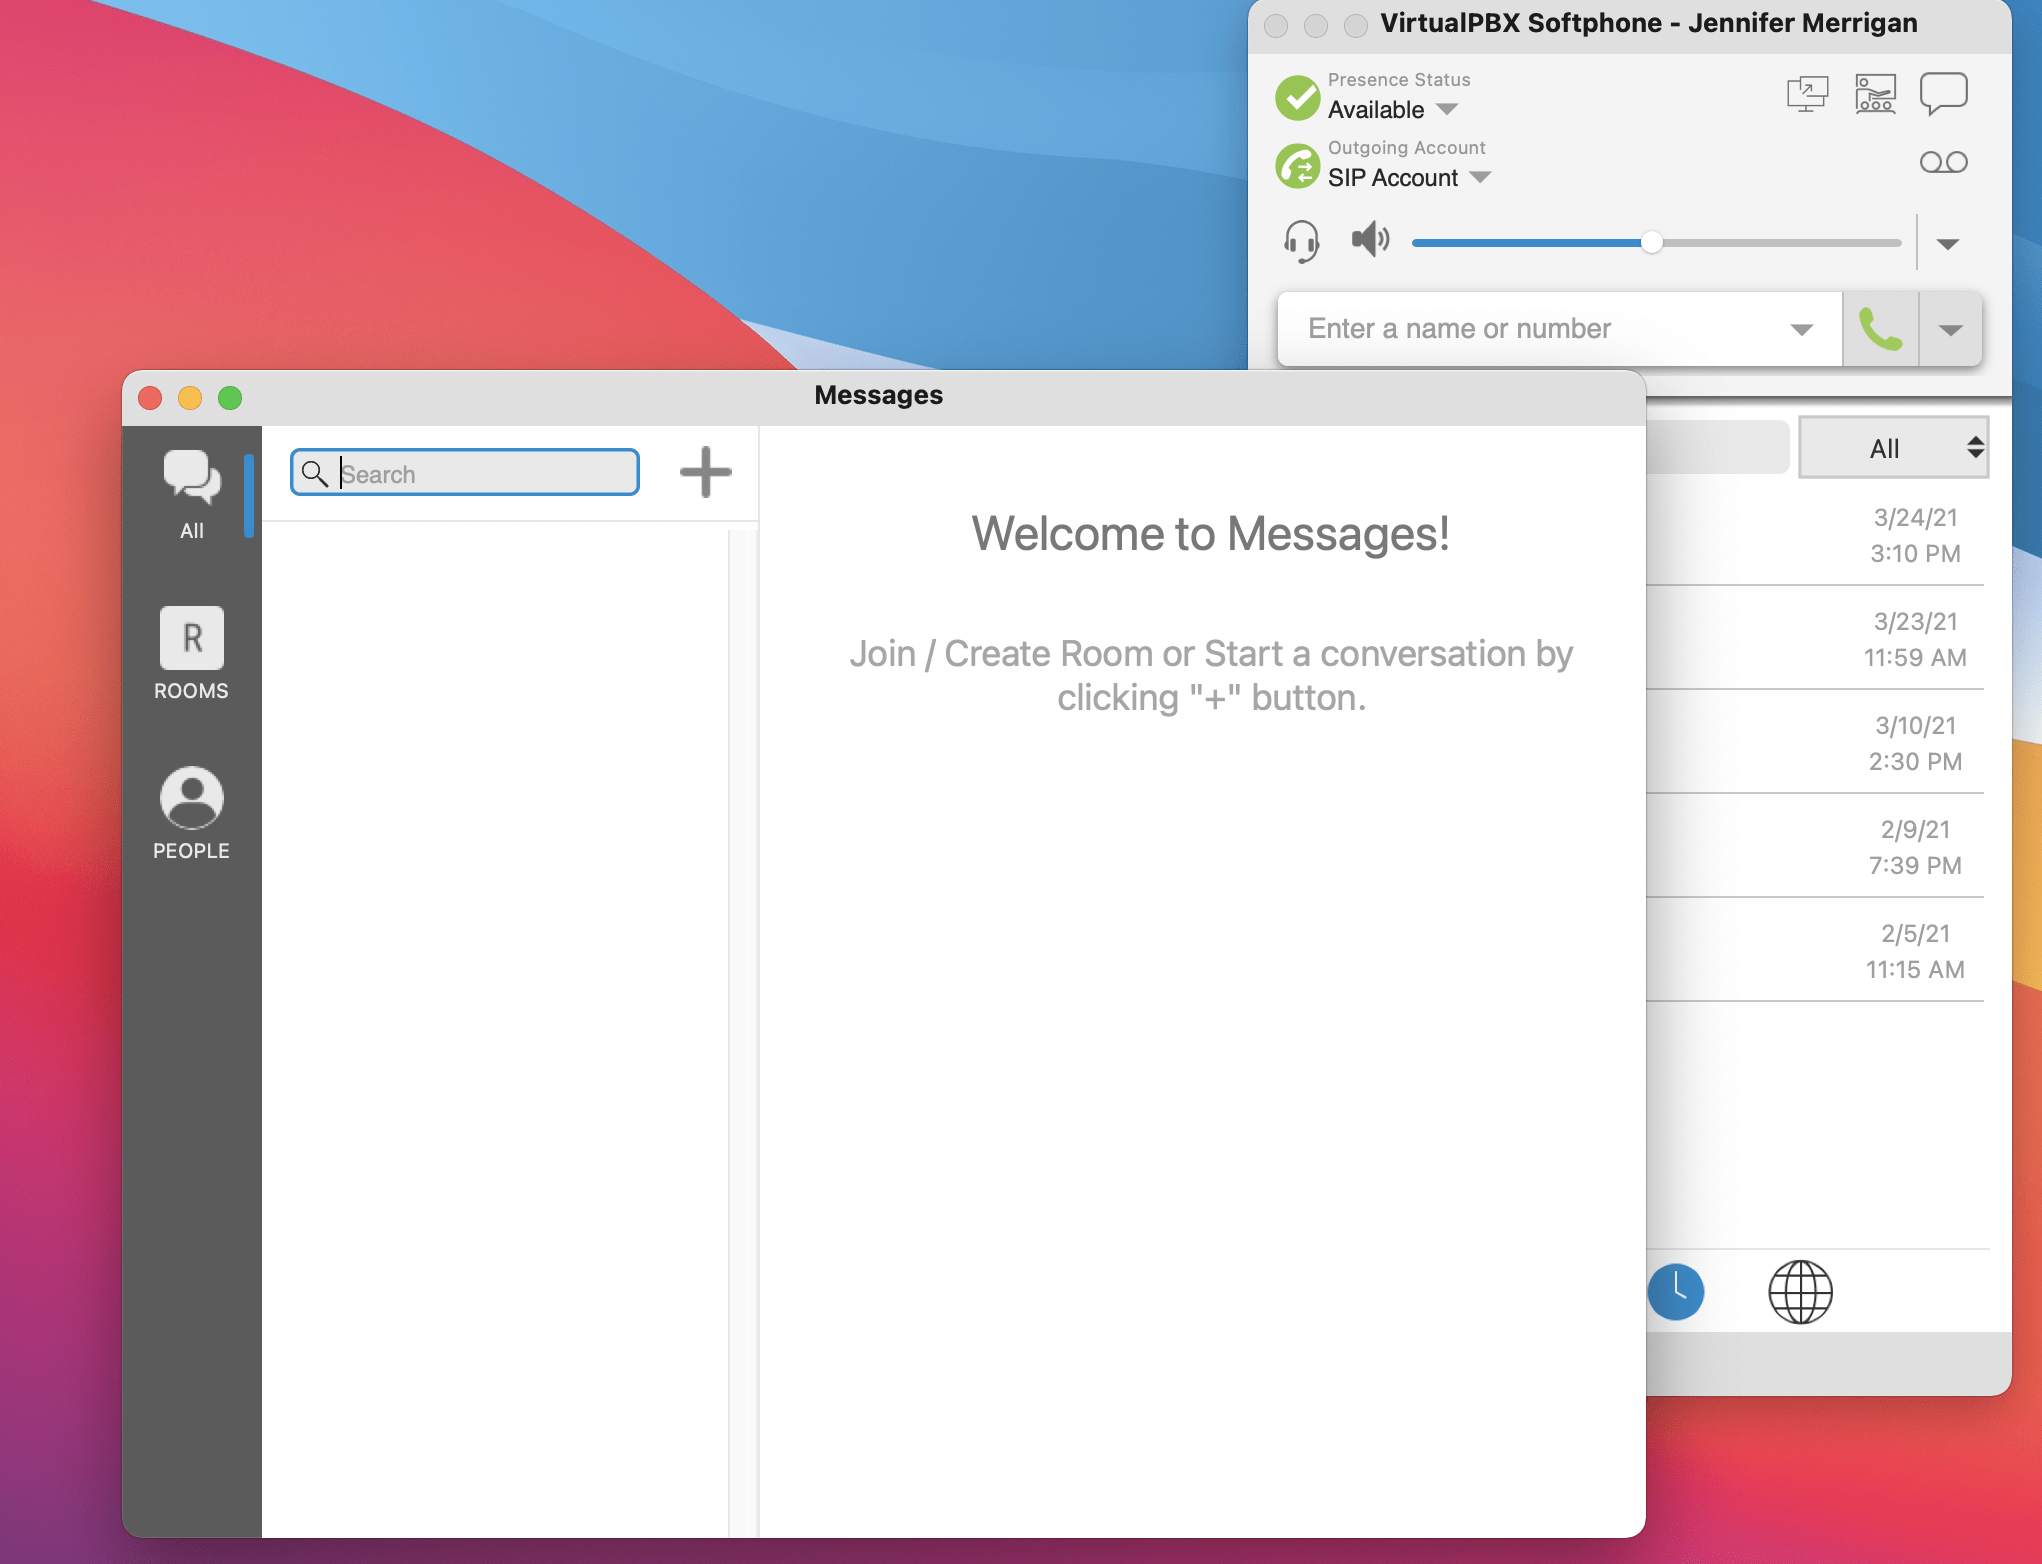2042x1564 pixels.
Task: Minimize the Messages window with yellow button
Action: pos(190,397)
